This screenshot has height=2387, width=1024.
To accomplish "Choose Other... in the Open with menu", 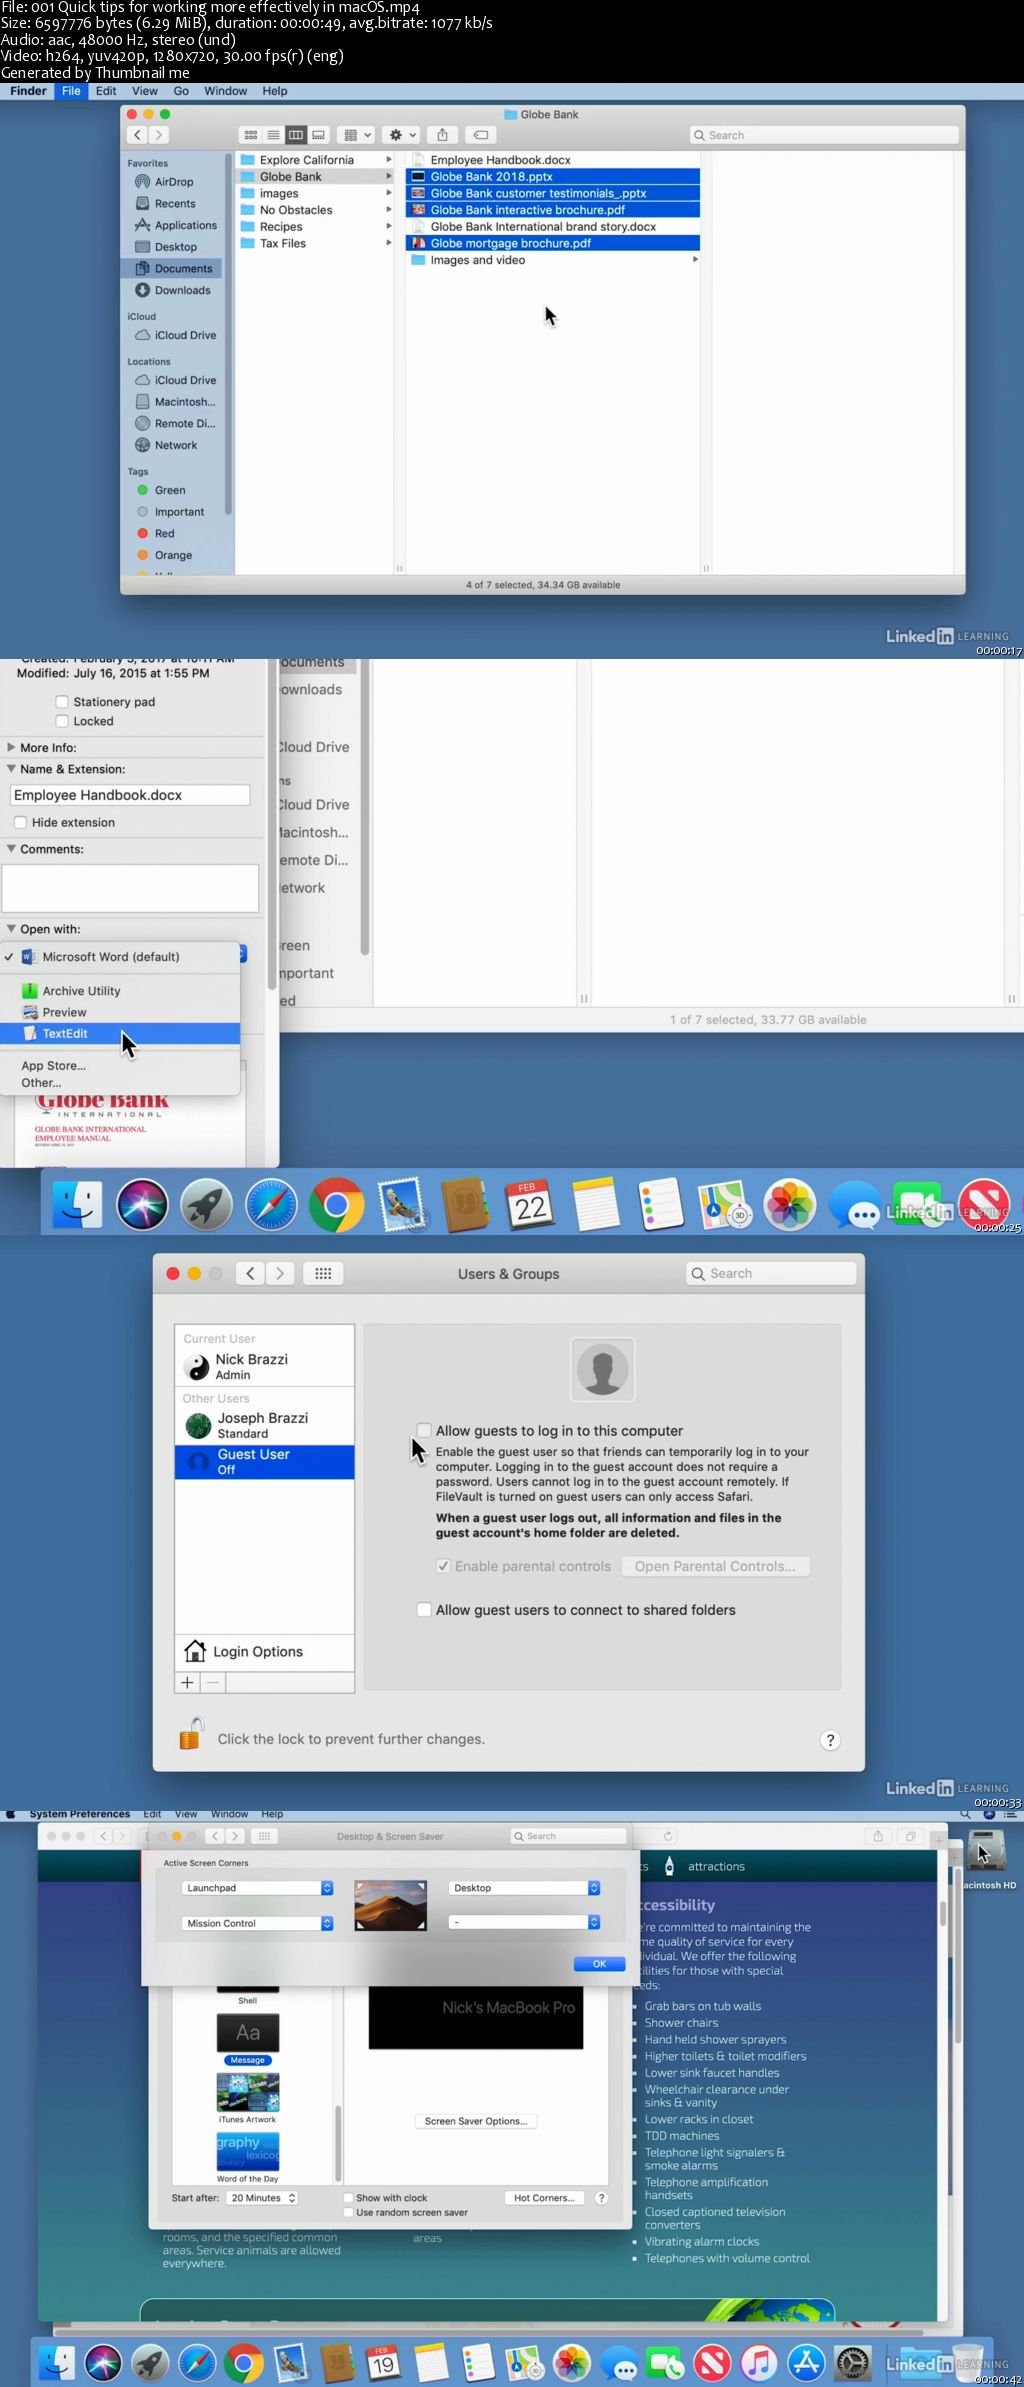I will pyautogui.click(x=120, y=1083).
